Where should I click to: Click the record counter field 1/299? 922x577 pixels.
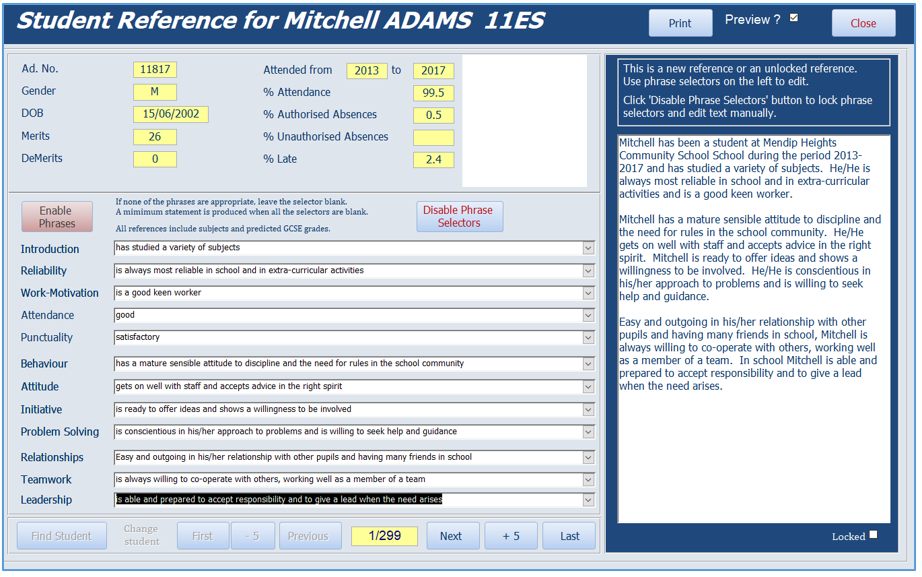385,536
